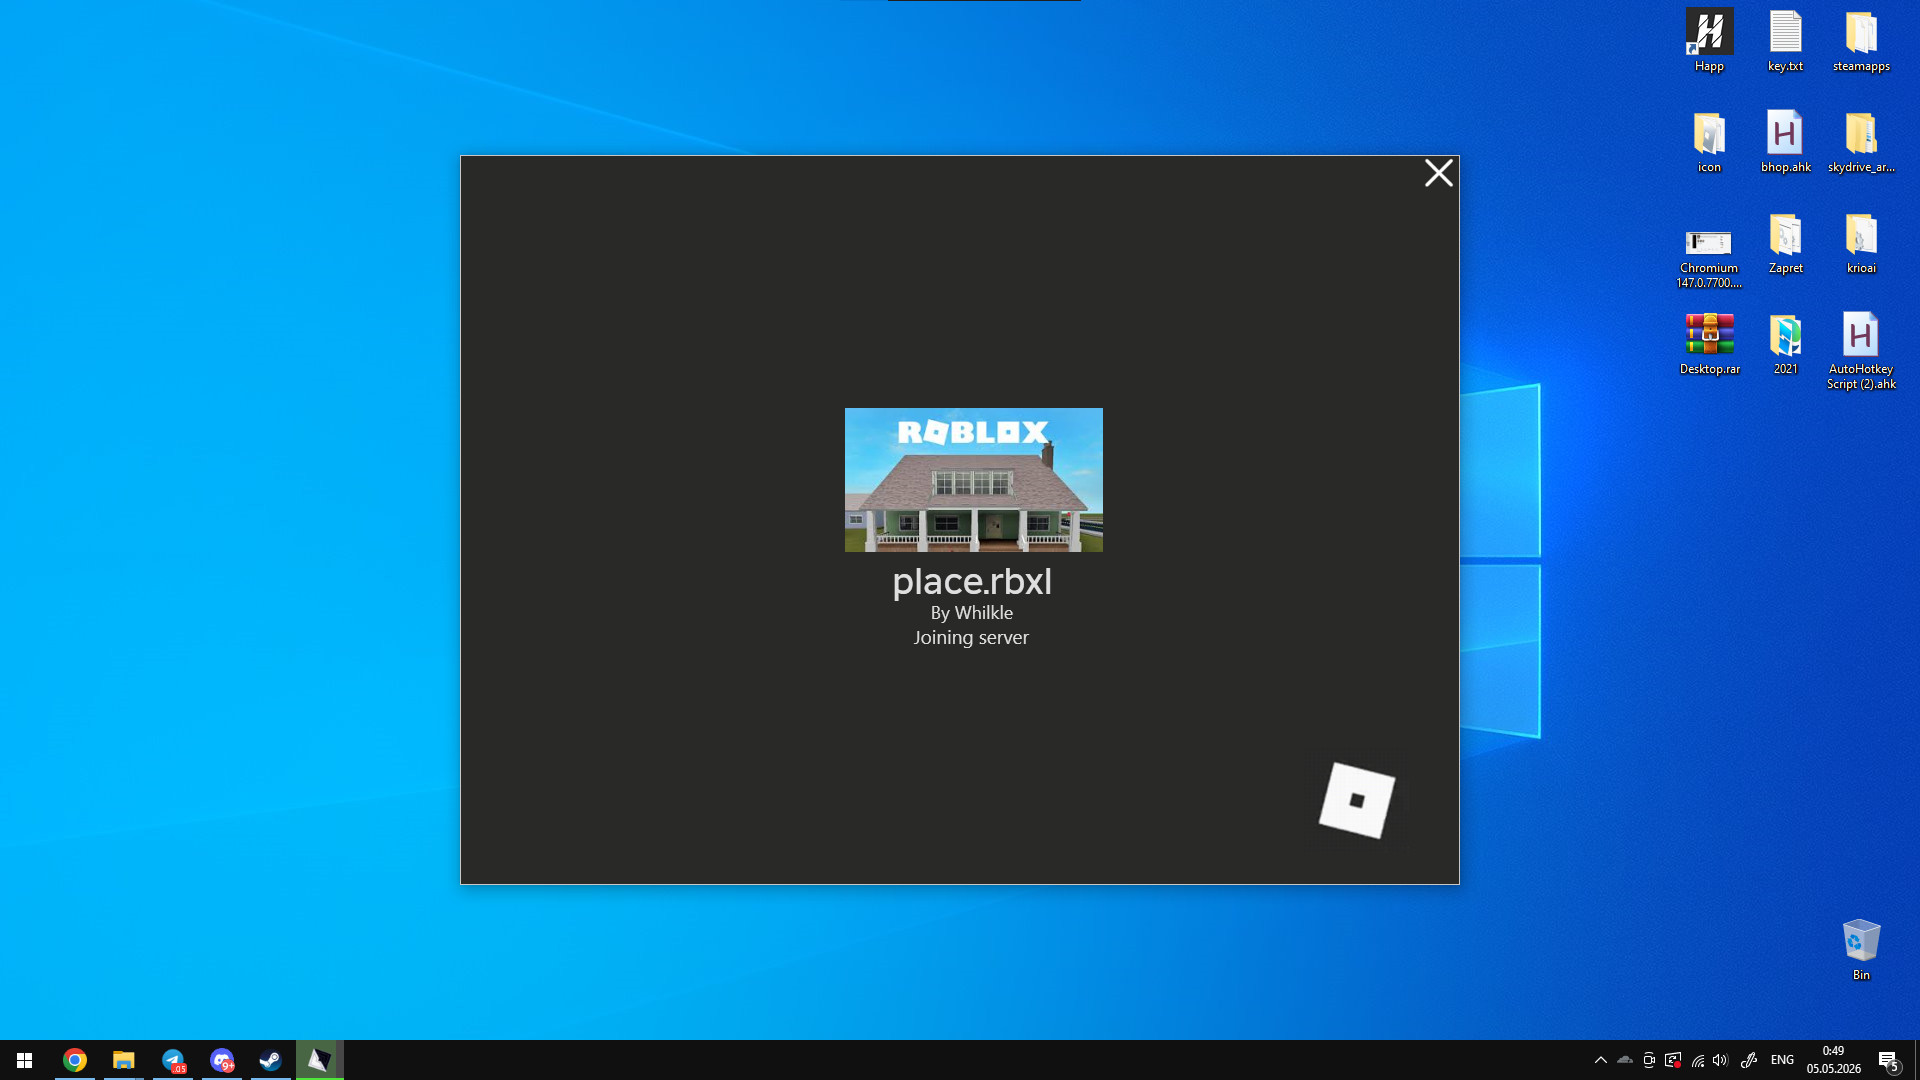The image size is (1920, 1080).
Task: Open File Explorer from the taskbar
Action: [123, 1060]
